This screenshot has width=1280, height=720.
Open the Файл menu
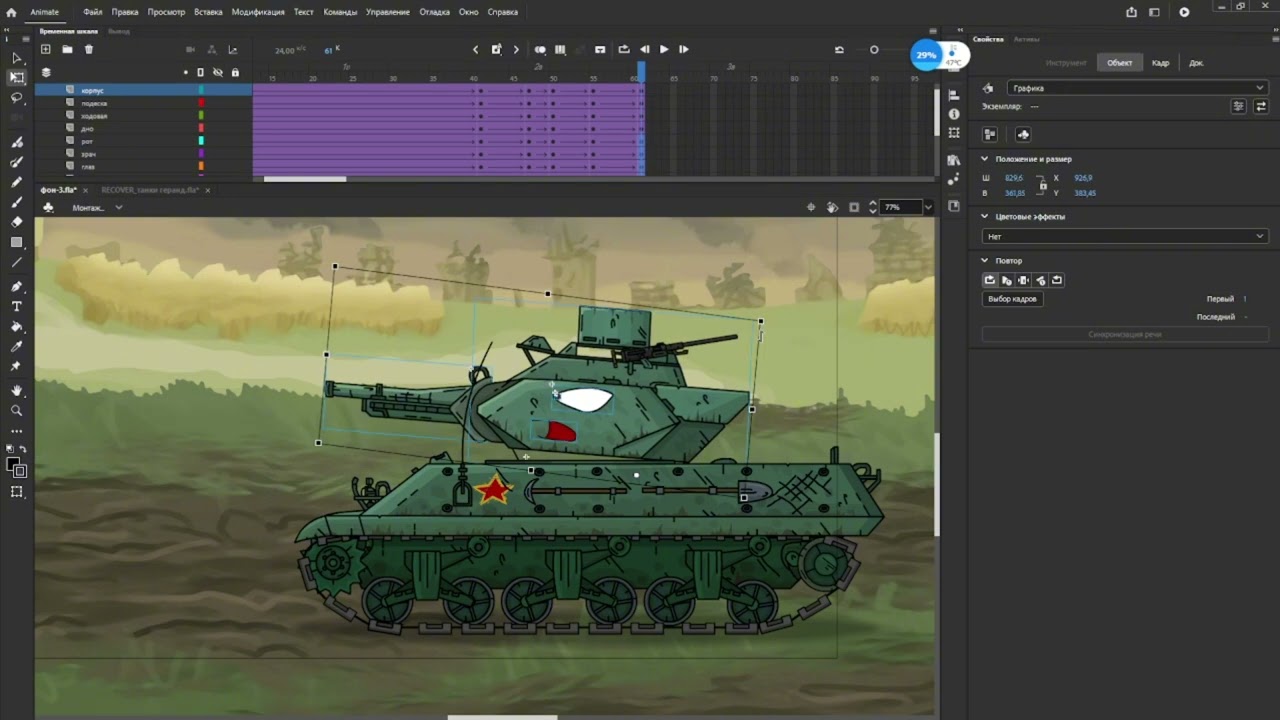point(92,12)
